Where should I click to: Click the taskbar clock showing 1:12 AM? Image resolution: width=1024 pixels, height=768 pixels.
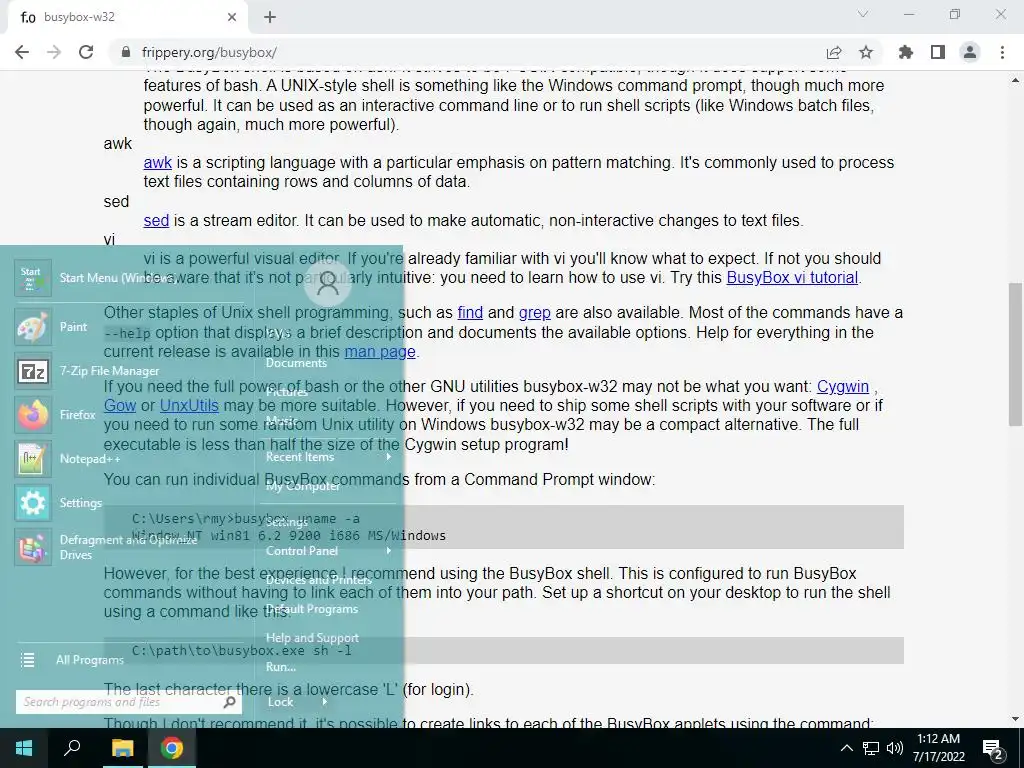pos(938,748)
